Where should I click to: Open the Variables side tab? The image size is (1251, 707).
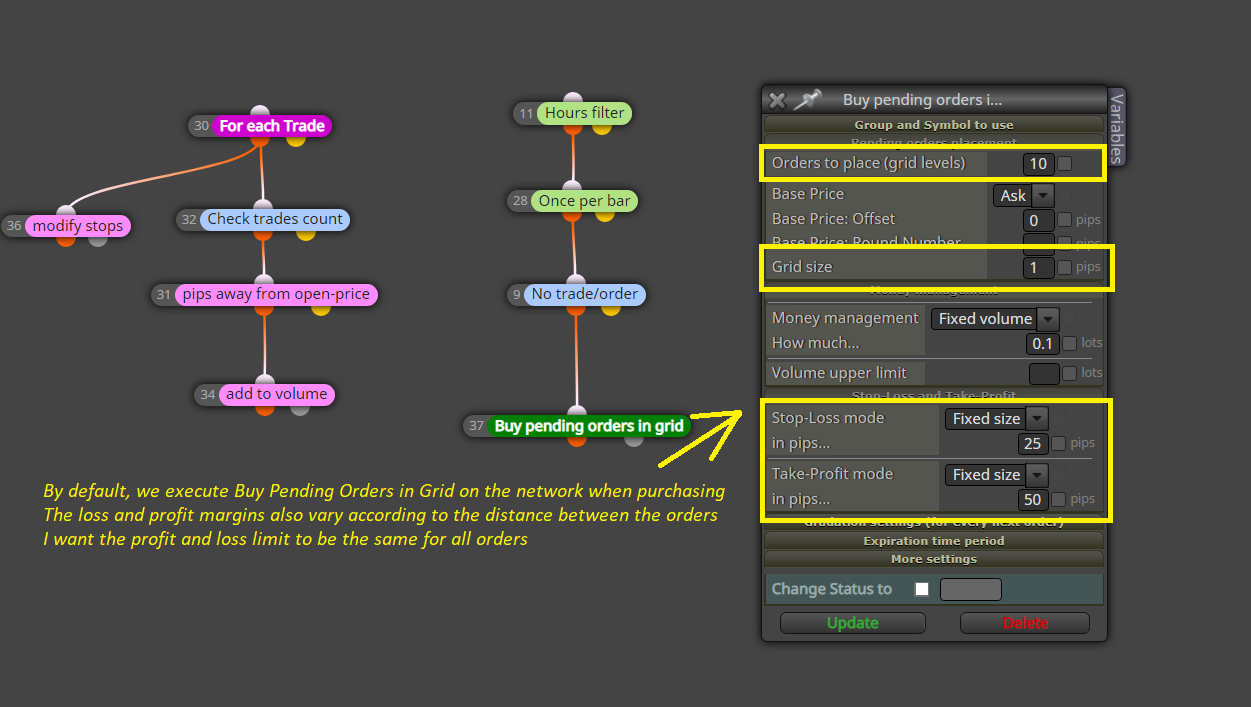(x=1117, y=126)
